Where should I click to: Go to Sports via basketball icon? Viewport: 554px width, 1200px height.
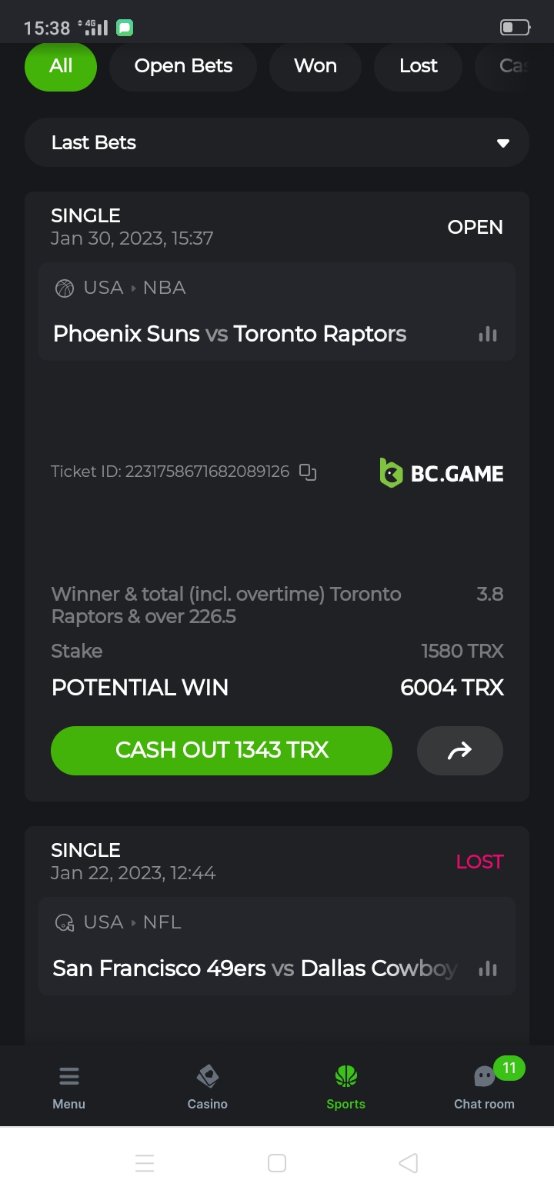pyautogui.click(x=346, y=1087)
